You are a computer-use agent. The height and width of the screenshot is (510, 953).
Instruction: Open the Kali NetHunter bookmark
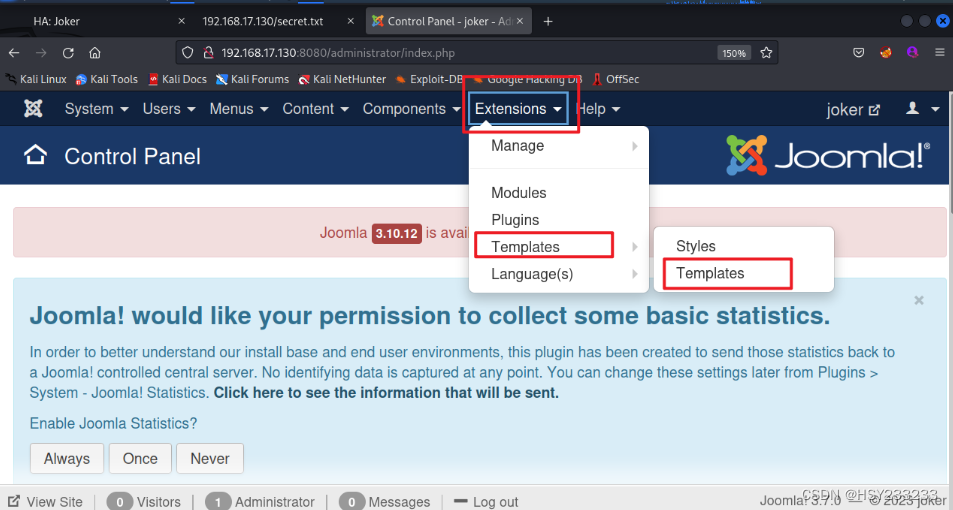[342, 79]
